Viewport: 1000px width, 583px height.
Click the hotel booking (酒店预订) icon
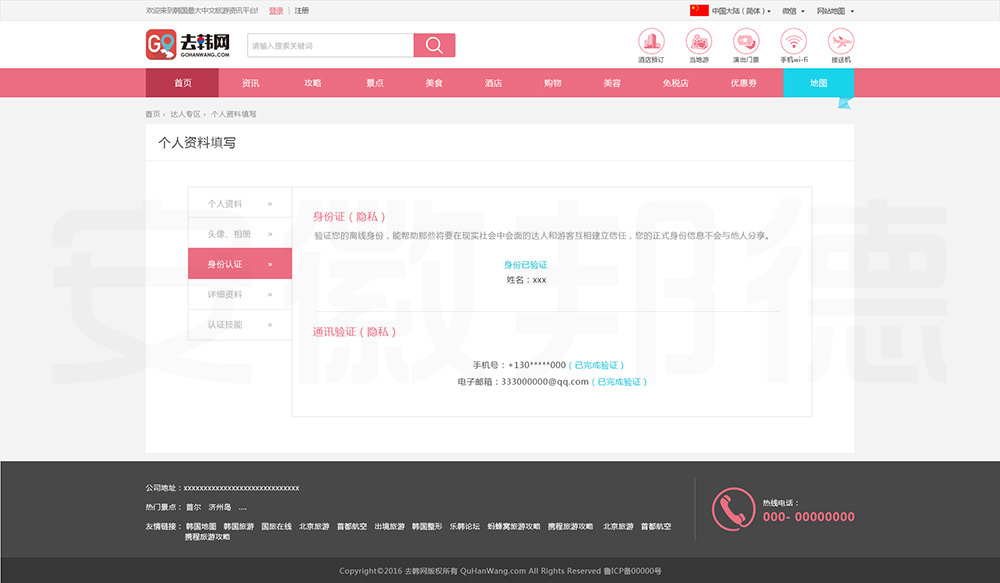[651, 42]
